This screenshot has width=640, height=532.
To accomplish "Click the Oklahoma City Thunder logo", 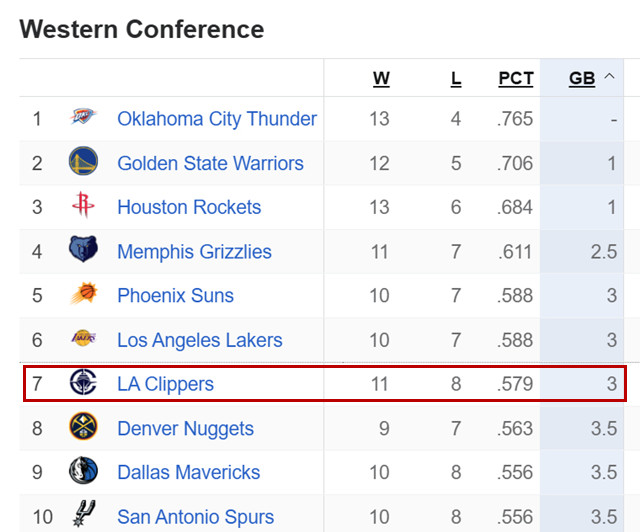I will click(x=83, y=117).
